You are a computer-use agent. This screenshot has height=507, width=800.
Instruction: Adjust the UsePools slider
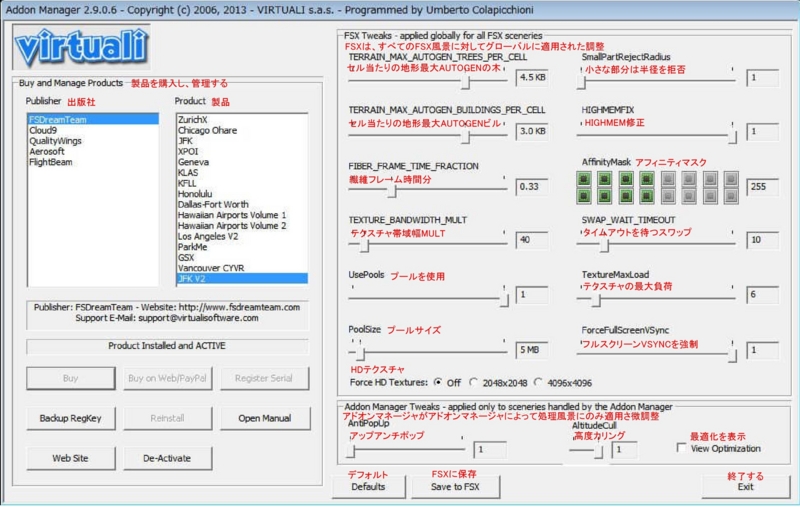[x=504, y=299]
